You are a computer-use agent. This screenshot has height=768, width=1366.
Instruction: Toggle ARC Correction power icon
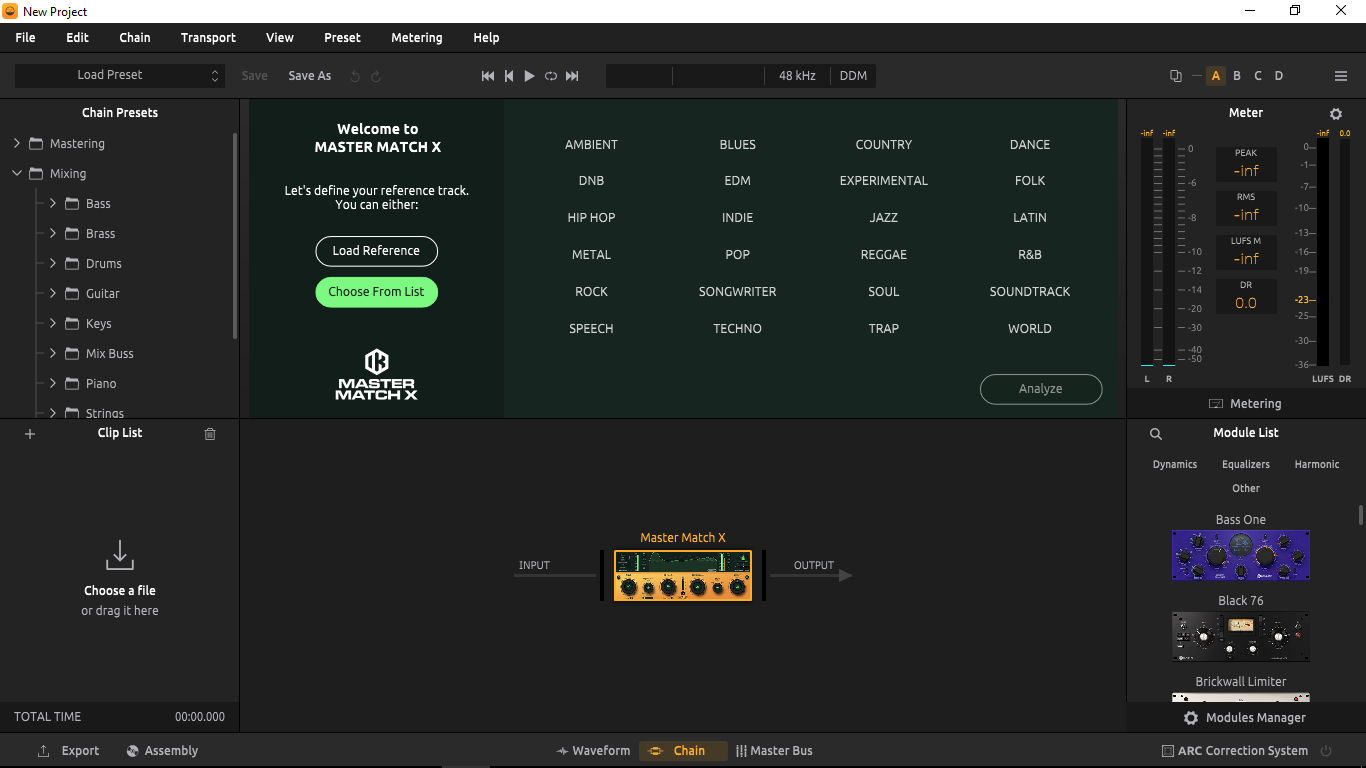click(1327, 751)
